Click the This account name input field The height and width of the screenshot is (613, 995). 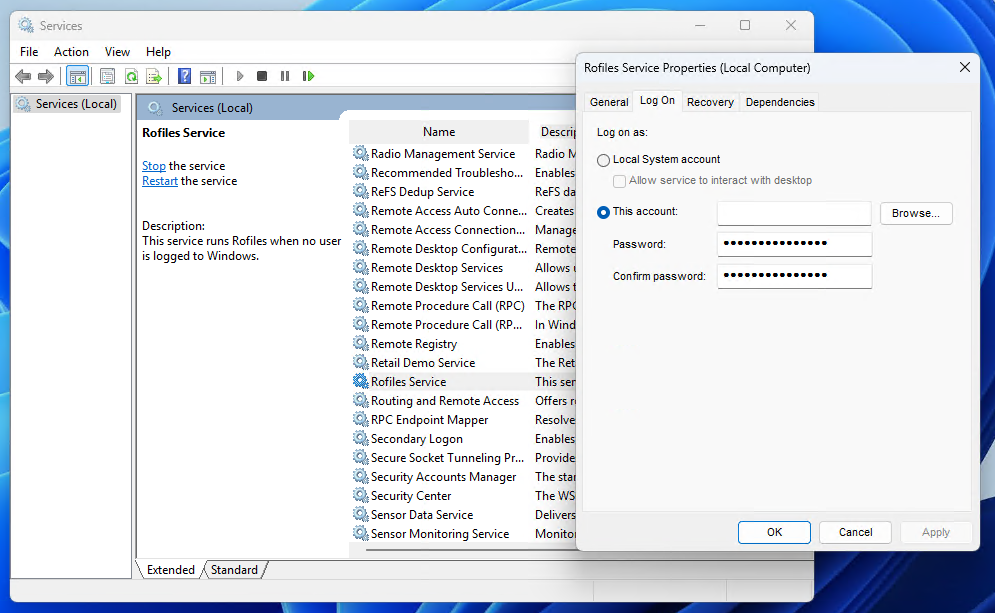pyautogui.click(x=794, y=213)
